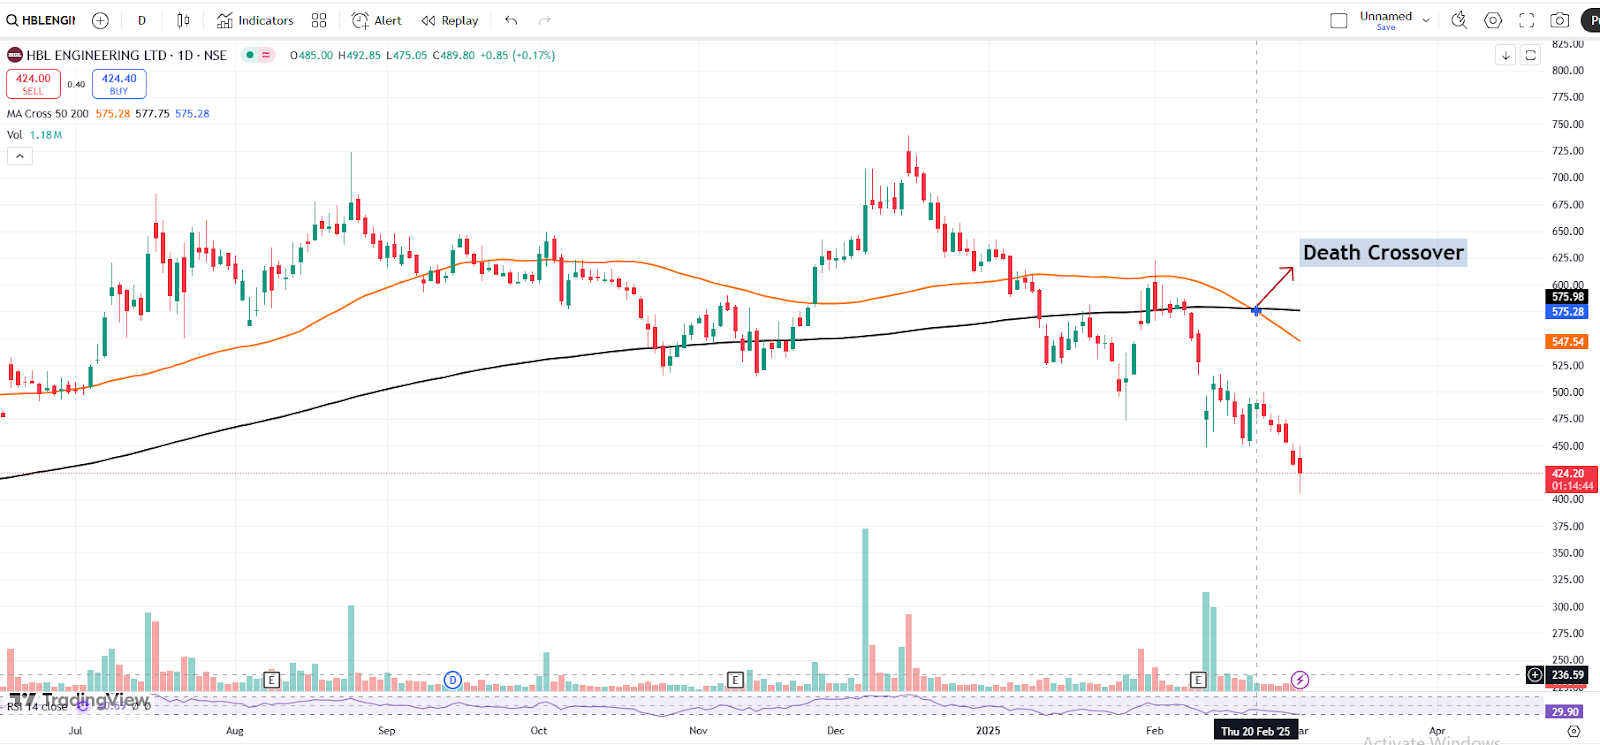Image resolution: width=1600 pixels, height=745 pixels.
Task: Click the Thu 20 Feb '25 date label
Action: tap(1255, 731)
